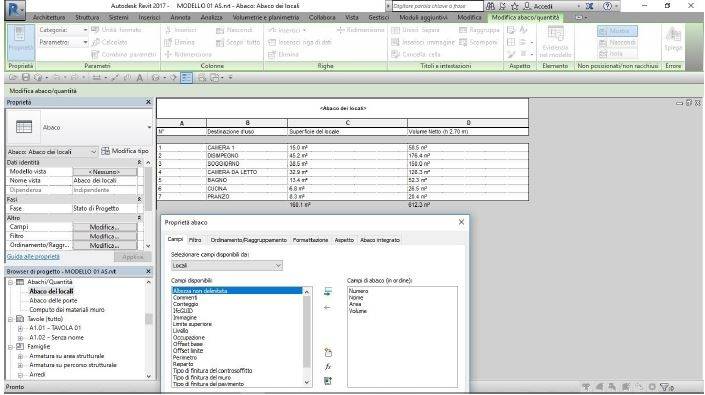705x395 pixels.
Task: Click the favorites star icon in title bar
Action: coord(514,6)
